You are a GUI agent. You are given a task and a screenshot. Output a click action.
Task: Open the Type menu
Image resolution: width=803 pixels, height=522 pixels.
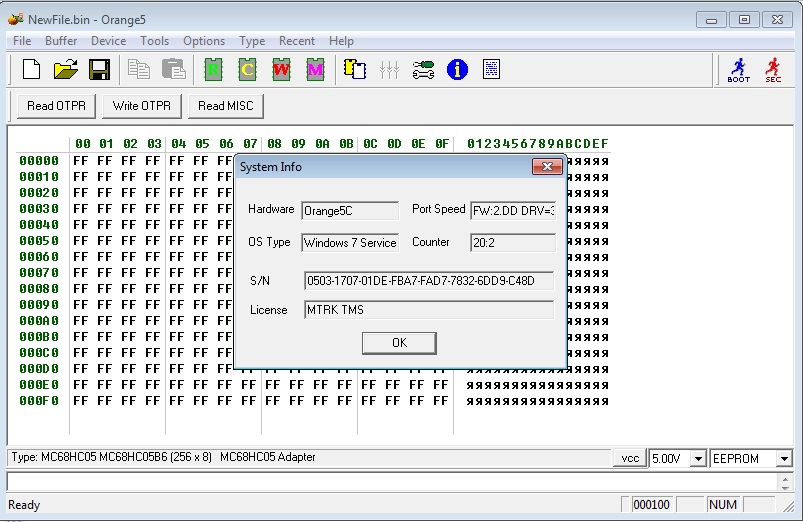click(252, 41)
